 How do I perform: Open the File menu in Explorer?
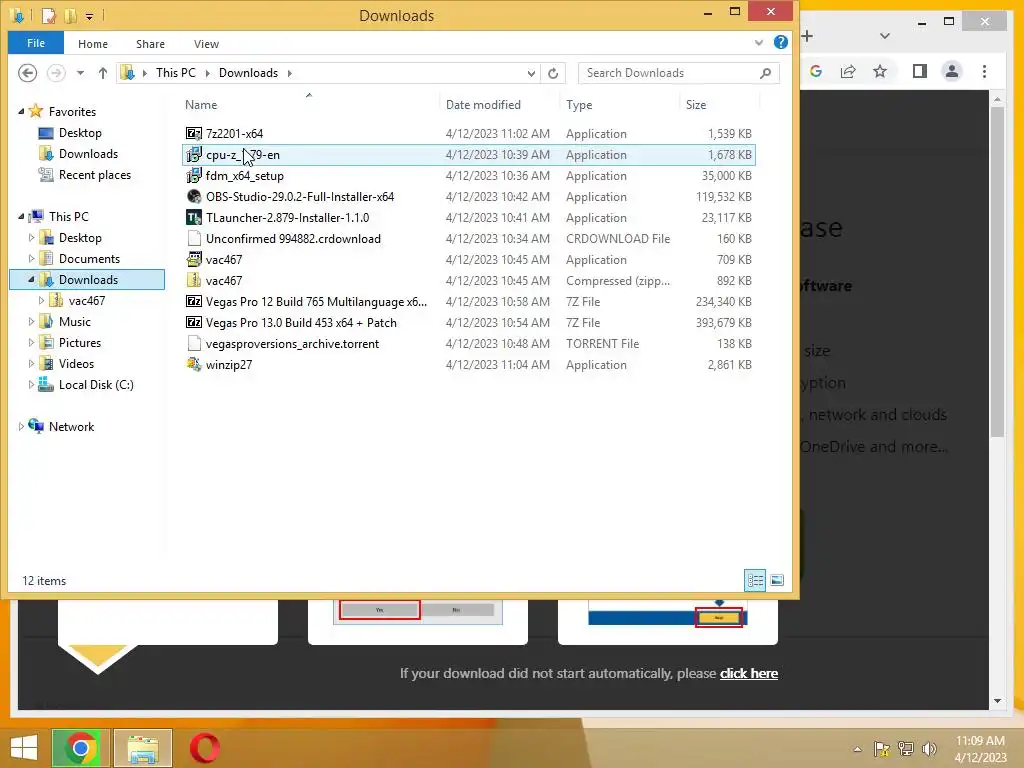coord(36,43)
